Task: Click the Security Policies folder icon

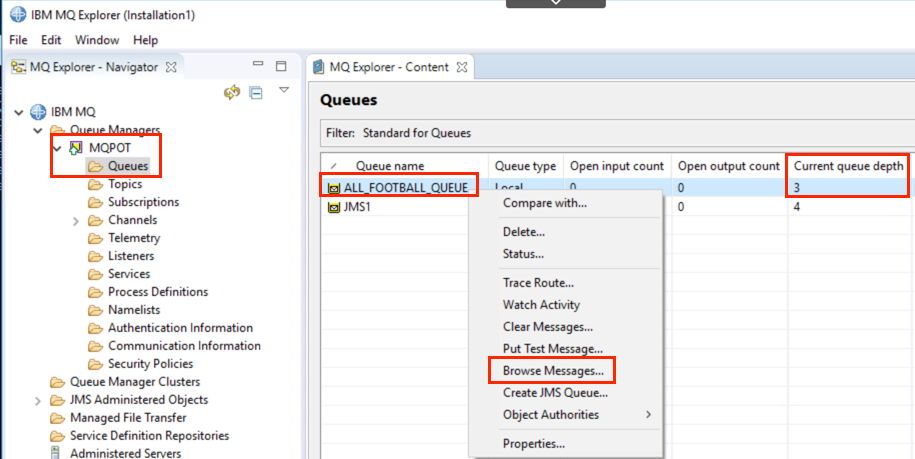Action: [x=95, y=365]
